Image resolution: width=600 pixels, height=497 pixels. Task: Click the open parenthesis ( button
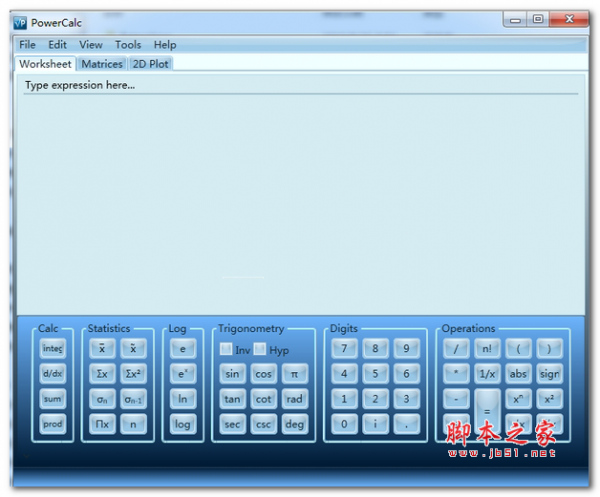[518, 348]
